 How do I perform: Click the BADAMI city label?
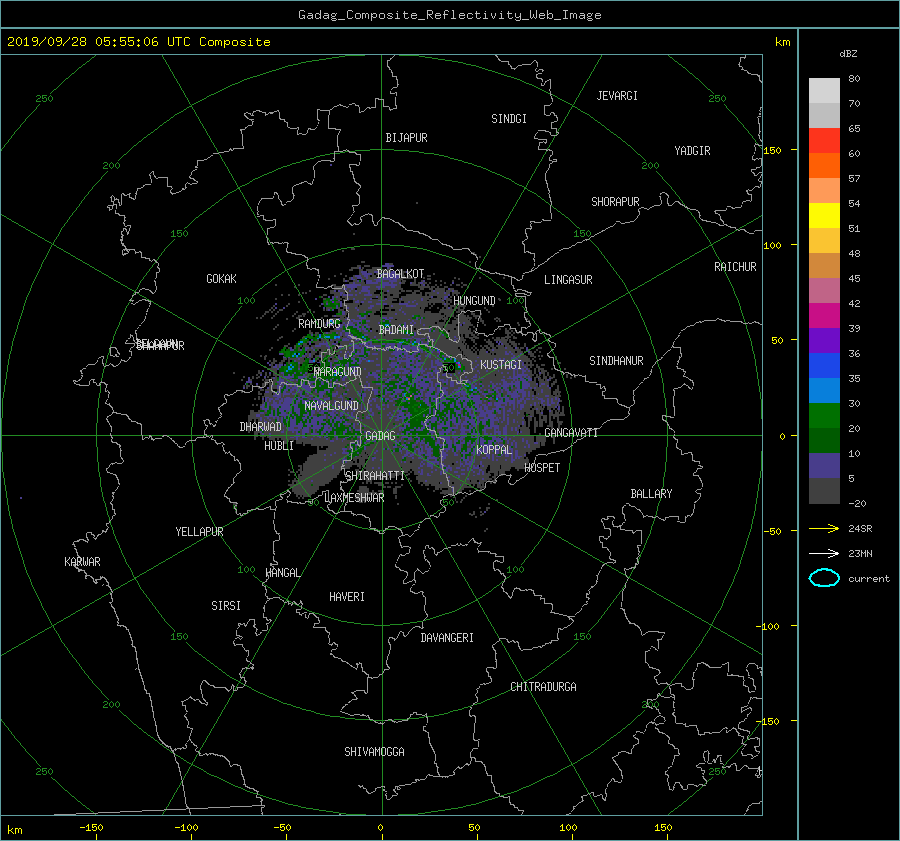click(396, 330)
